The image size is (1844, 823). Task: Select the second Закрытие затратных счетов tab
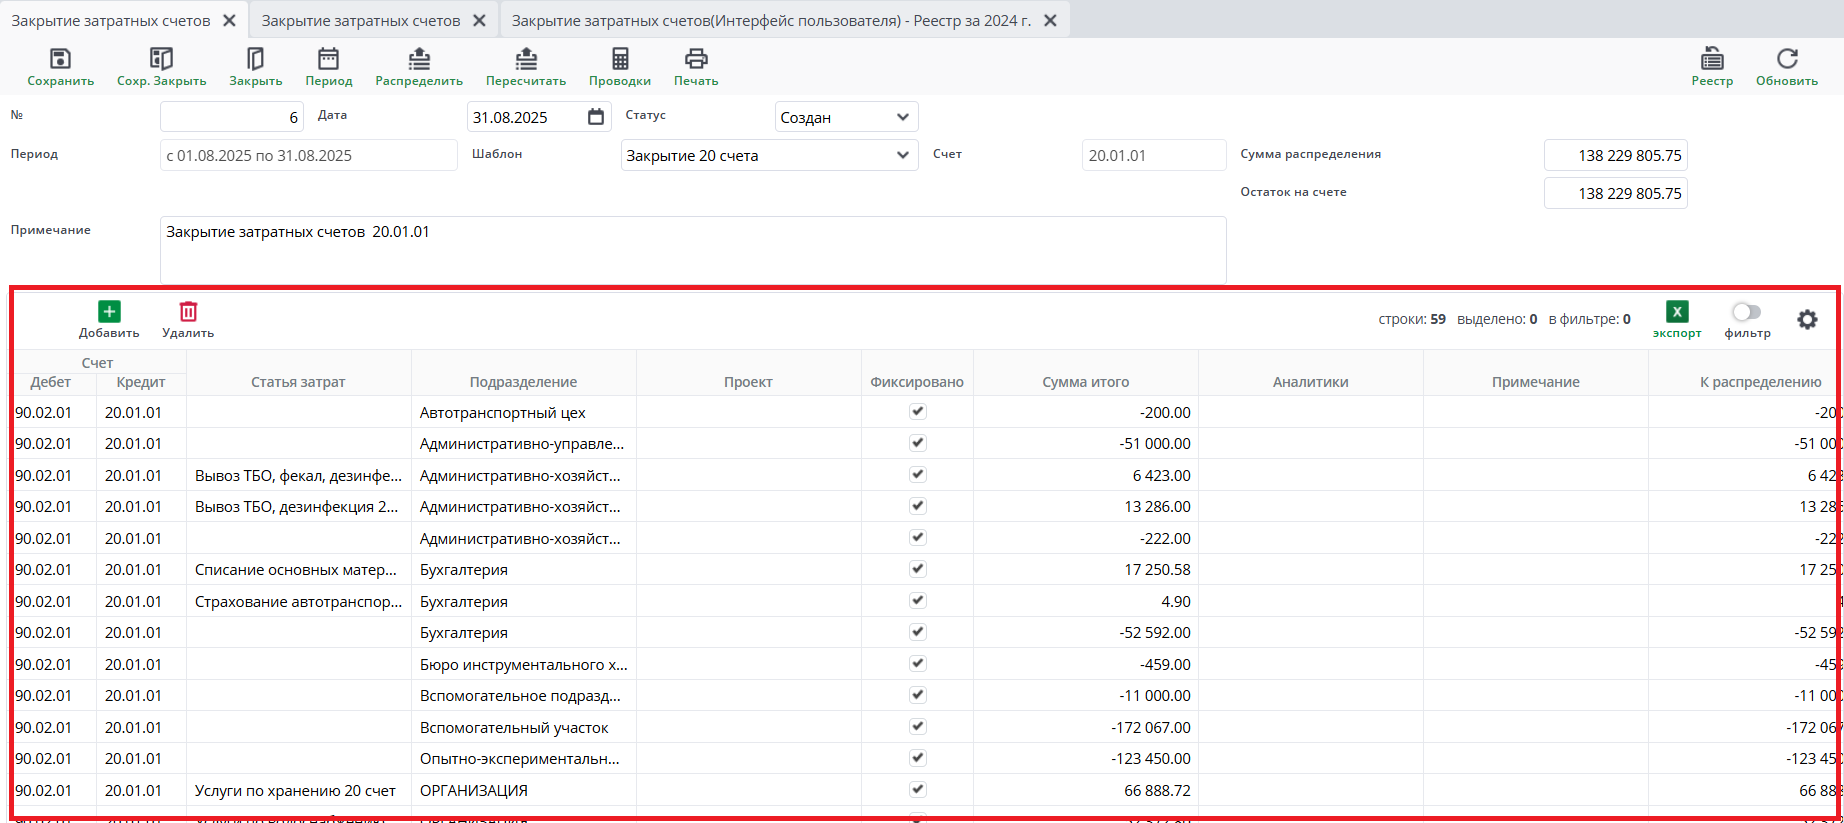point(361,20)
